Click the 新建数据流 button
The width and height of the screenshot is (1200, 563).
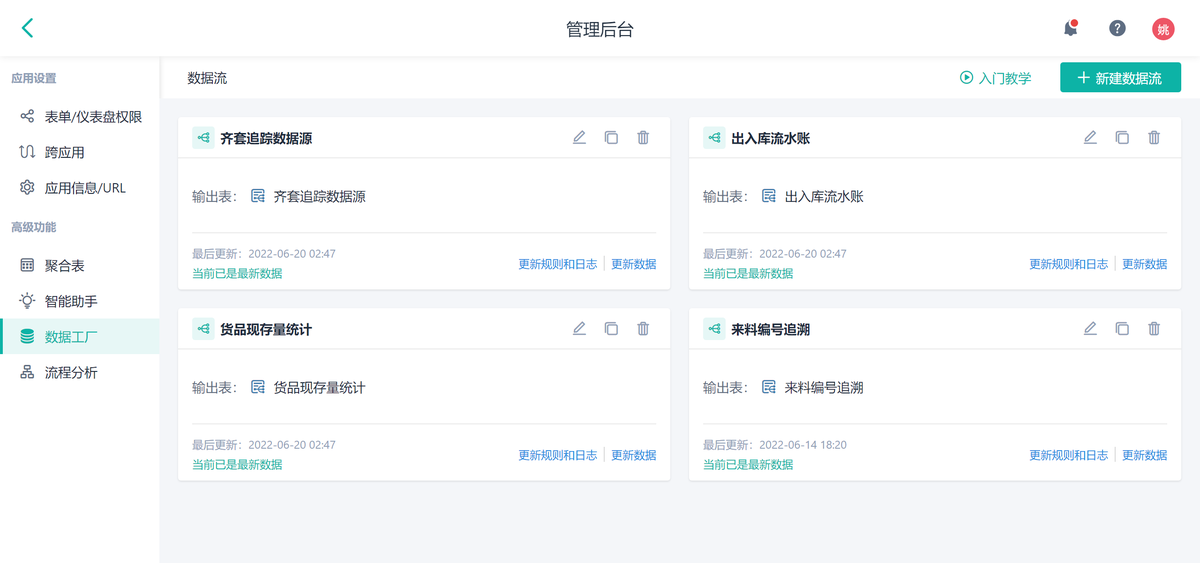click(x=1120, y=78)
